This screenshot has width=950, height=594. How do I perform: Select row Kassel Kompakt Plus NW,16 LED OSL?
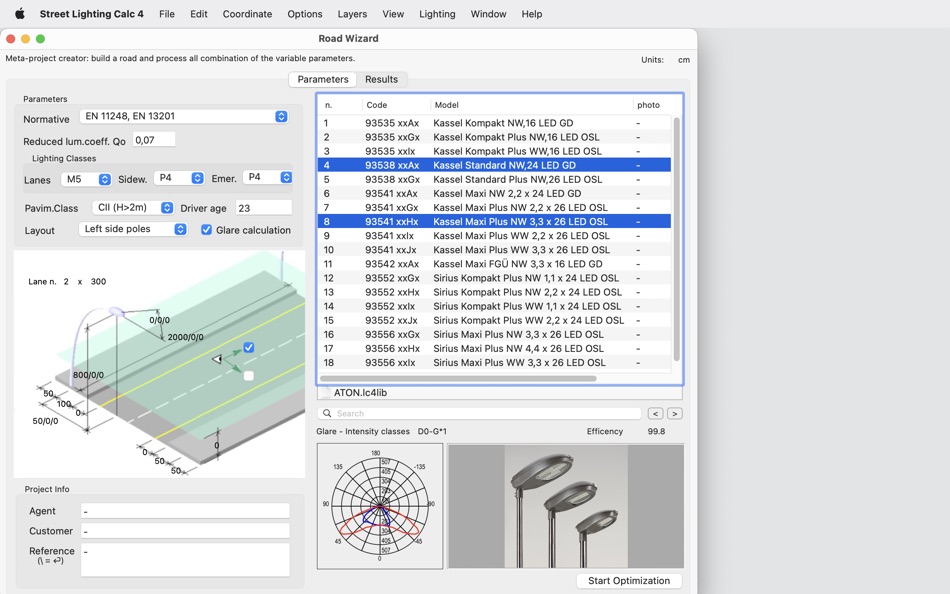click(494, 137)
